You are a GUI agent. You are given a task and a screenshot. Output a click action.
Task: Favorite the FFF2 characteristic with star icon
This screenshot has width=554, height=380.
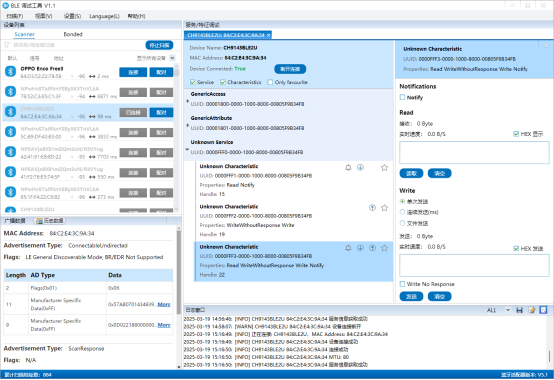coord(384,208)
